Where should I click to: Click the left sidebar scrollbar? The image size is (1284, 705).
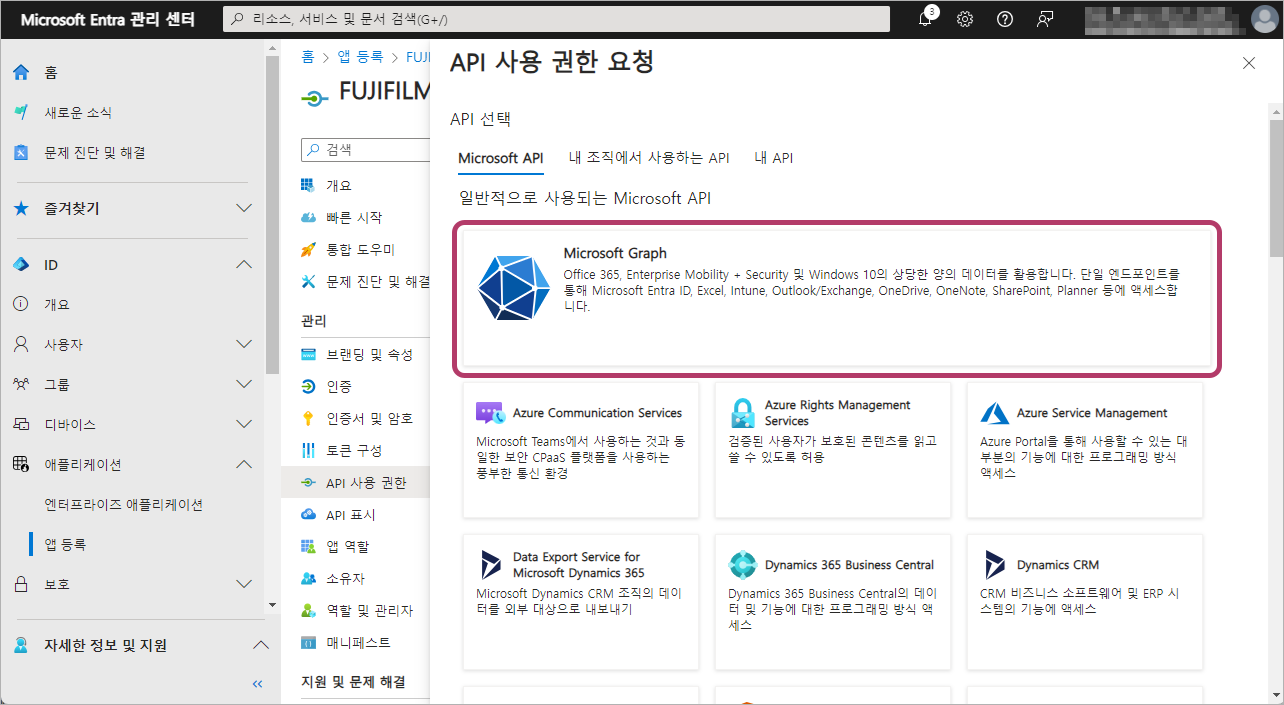pos(272,214)
